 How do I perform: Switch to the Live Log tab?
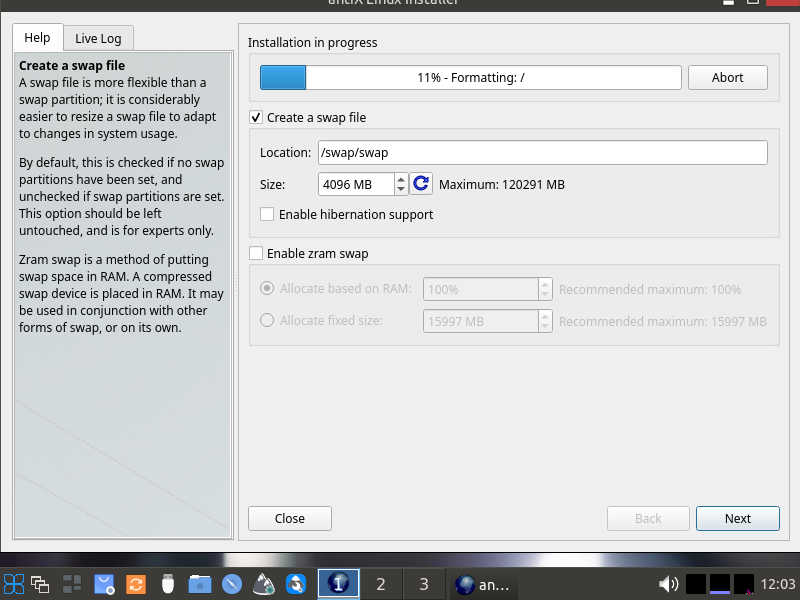point(98,39)
